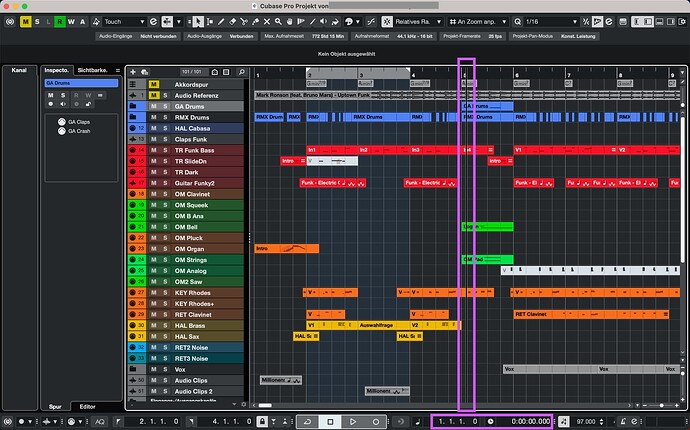Open the Color tool dropdown arrow

point(358,22)
